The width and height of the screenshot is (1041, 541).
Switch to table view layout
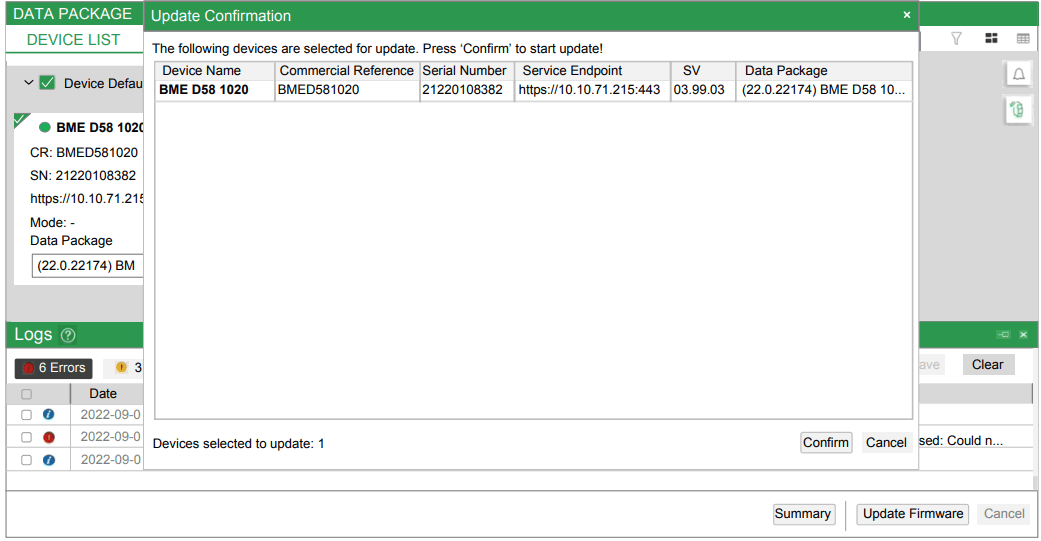[1023, 39]
